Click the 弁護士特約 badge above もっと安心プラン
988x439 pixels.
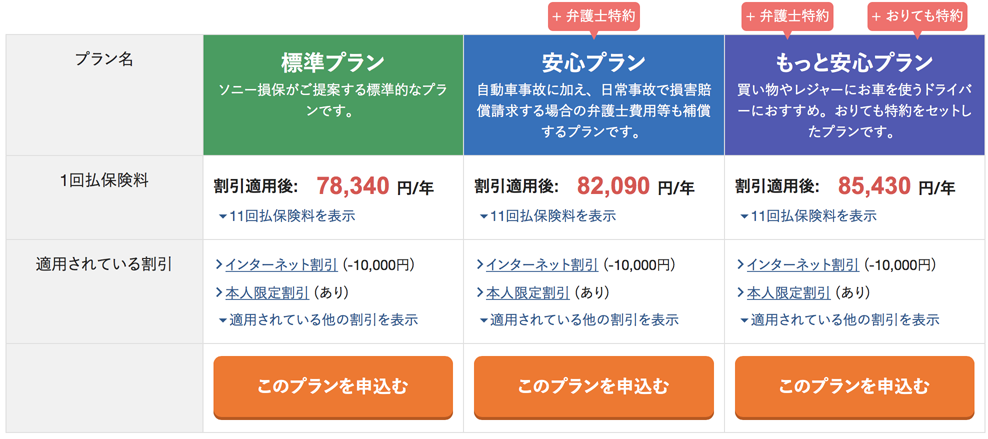pyautogui.click(x=788, y=17)
